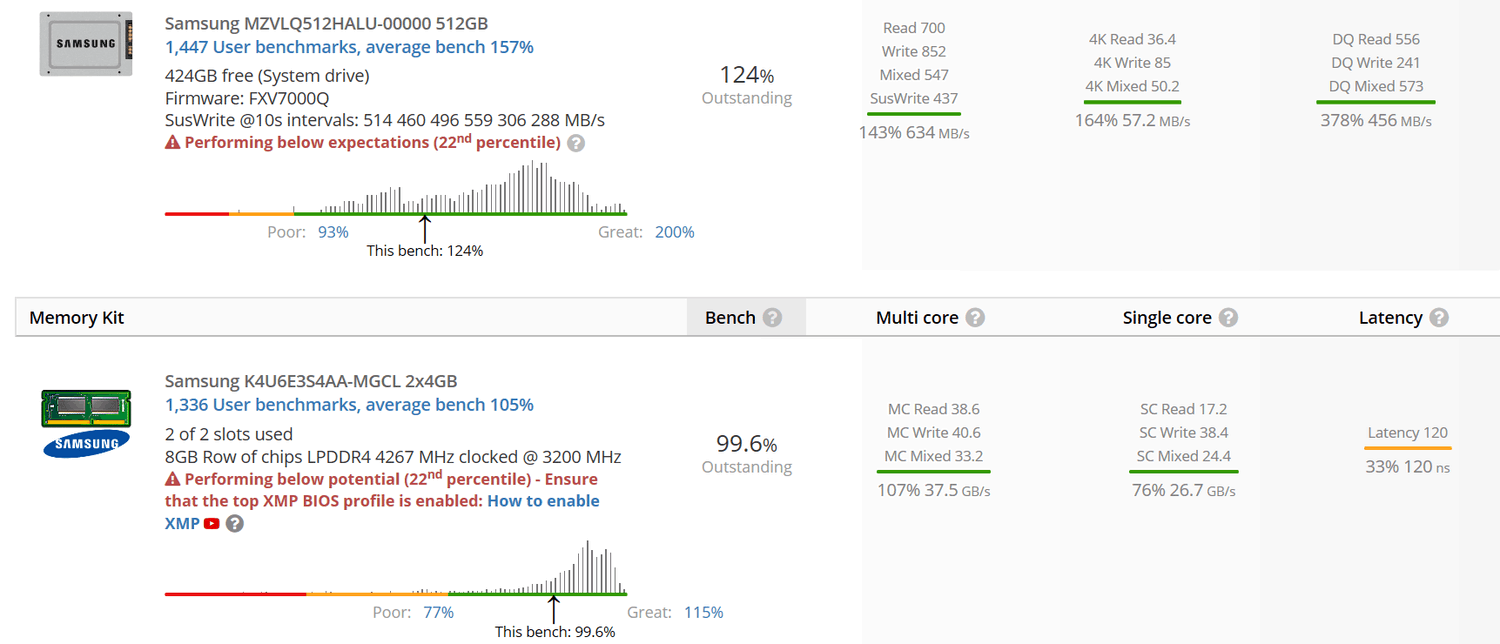Click the red warning triangle for SSD performance
The height and width of the screenshot is (644, 1500).
click(x=172, y=143)
